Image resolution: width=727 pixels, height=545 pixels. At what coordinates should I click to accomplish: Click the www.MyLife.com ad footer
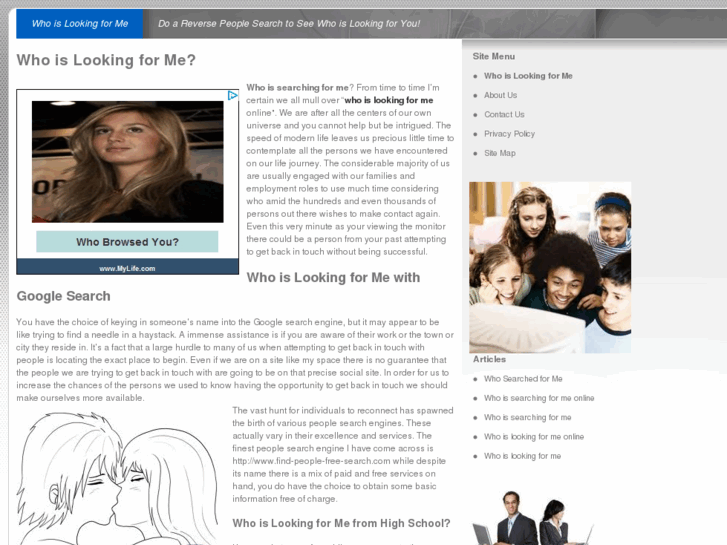pyautogui.click(x=128, y=267)
